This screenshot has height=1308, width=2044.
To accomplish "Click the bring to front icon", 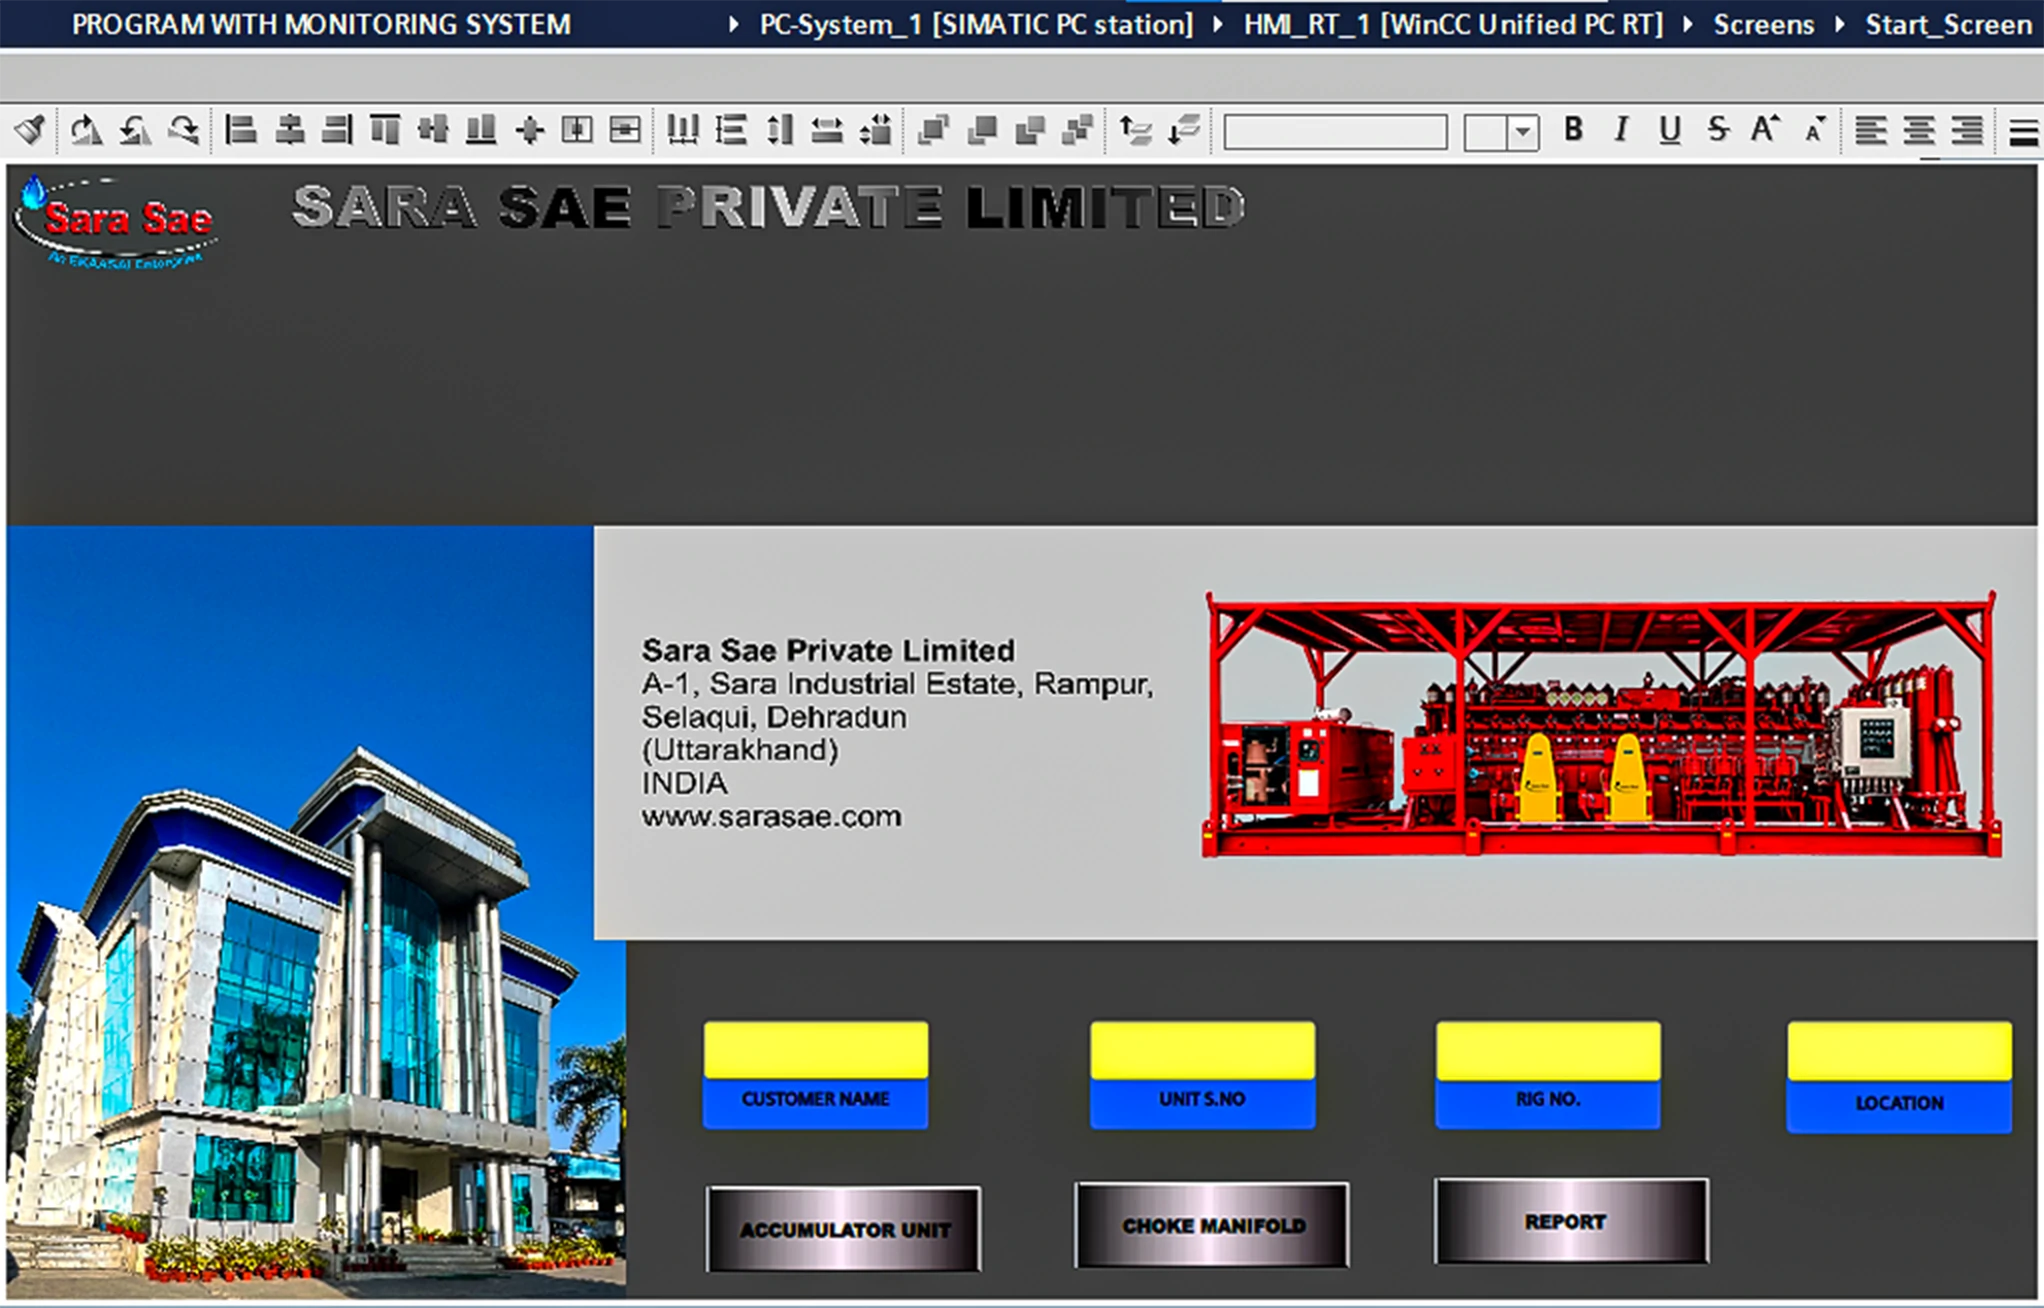I will click(x=933, y=130).
